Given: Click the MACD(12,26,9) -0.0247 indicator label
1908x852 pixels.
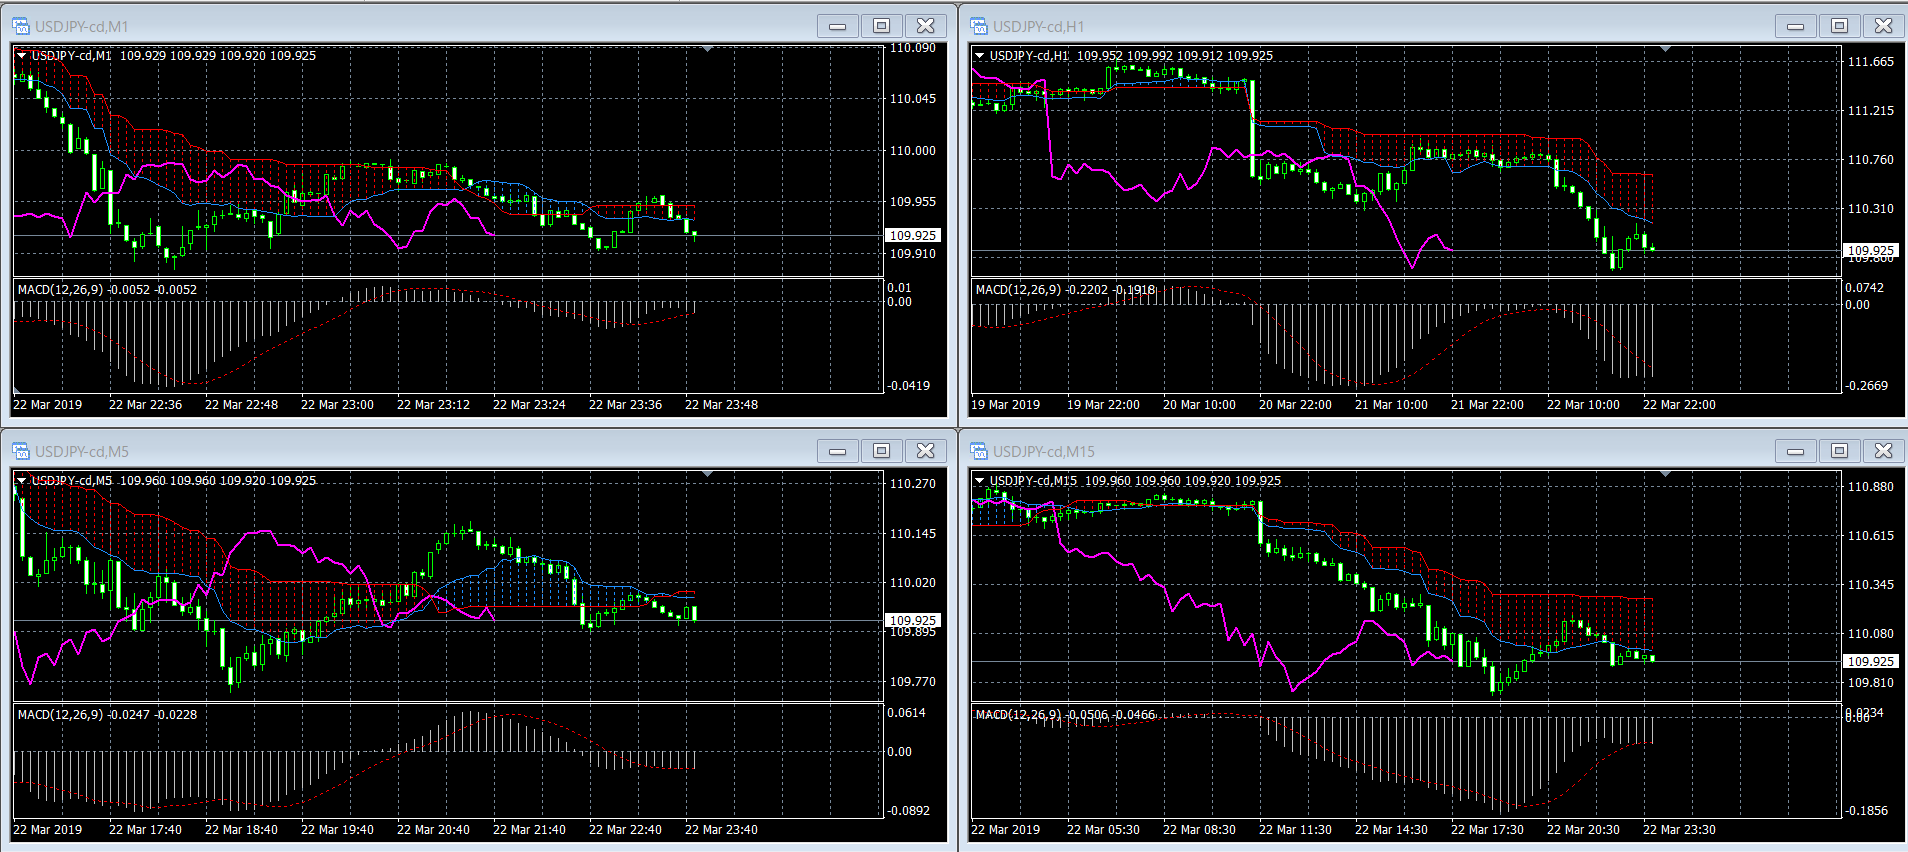Looking at the screenshot, I should coord(107,715).
